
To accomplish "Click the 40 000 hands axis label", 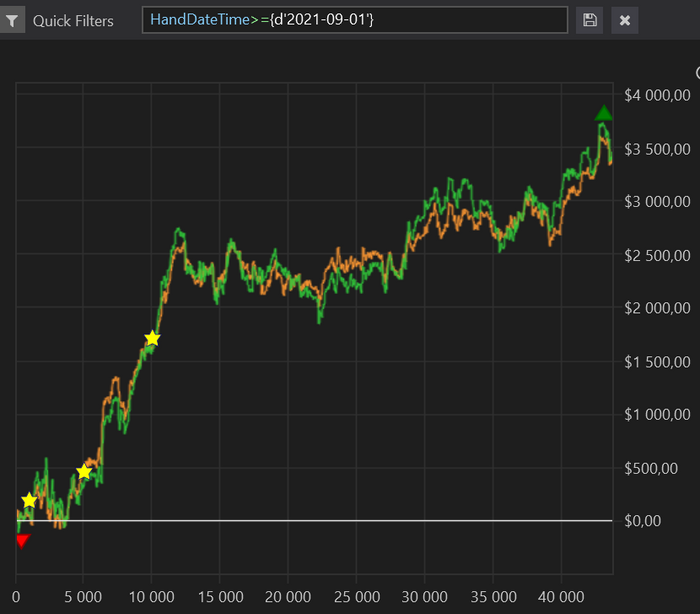I will pos(561,597).
